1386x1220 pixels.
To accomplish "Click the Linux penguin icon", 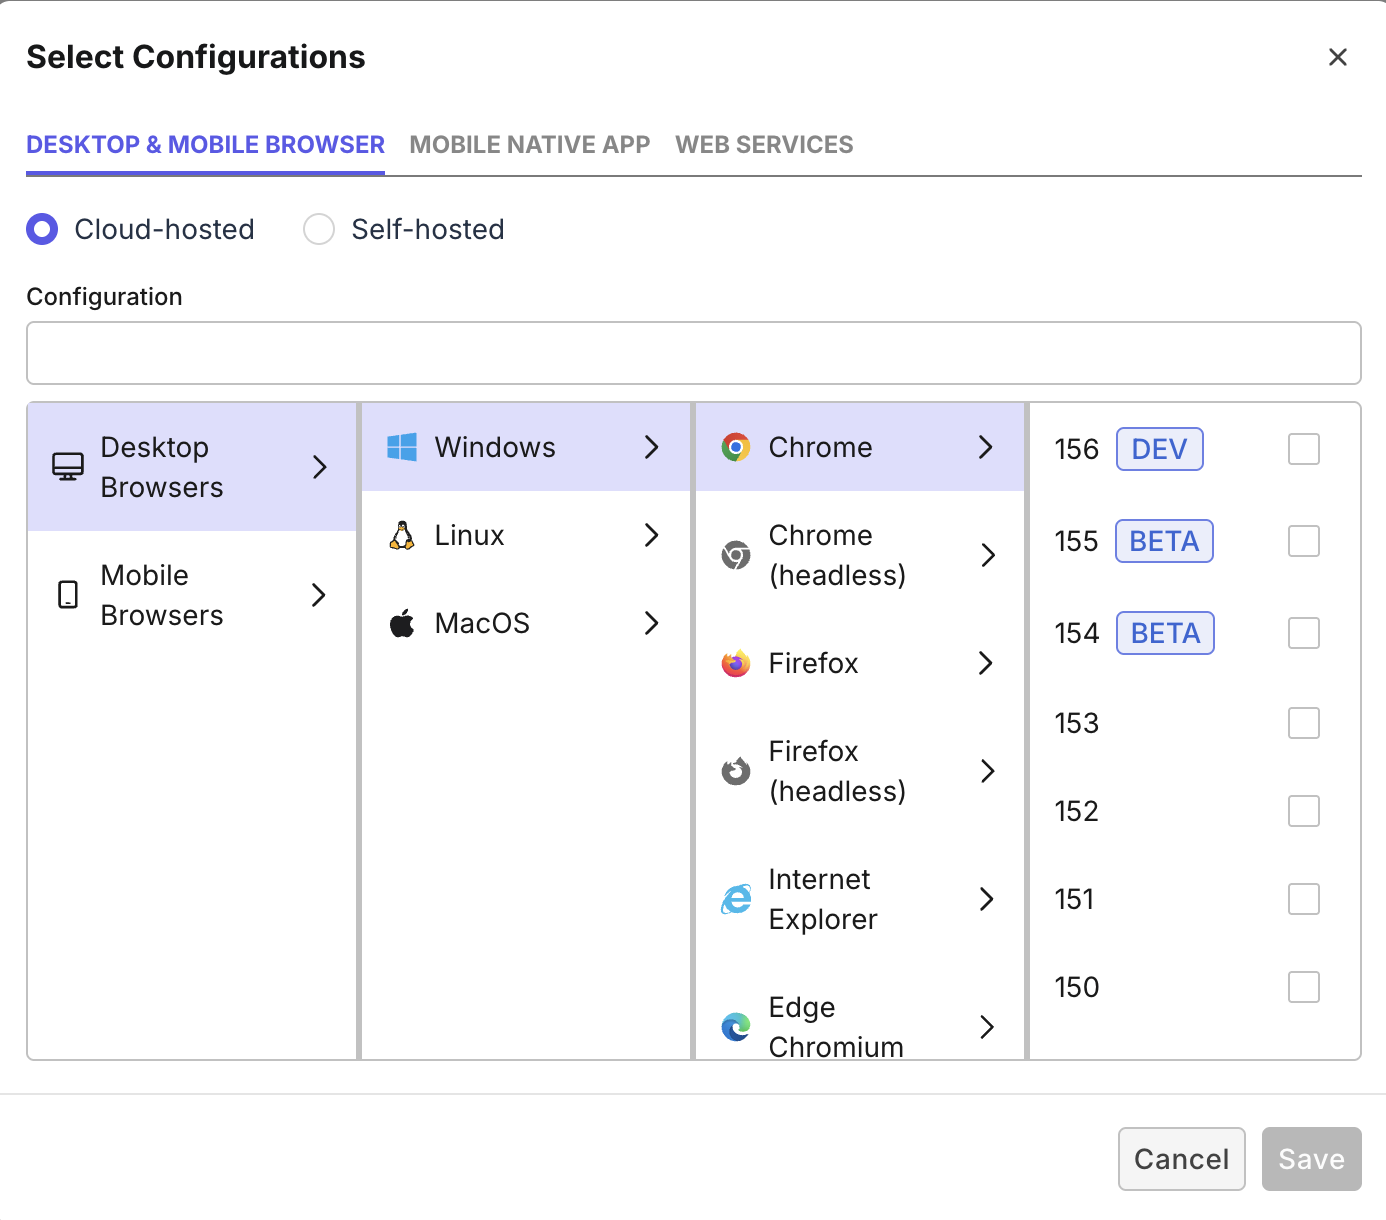I will click(x=402, y=535).
